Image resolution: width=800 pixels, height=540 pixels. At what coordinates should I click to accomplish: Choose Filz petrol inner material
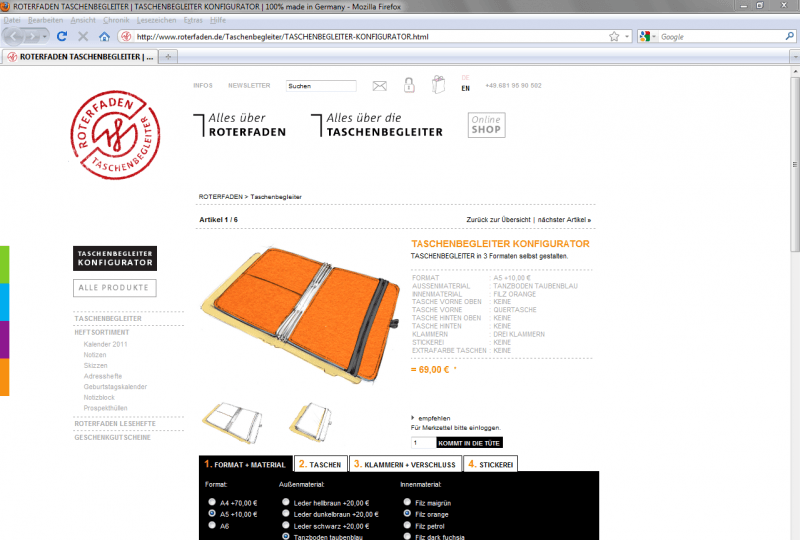pyautogui.click(x=407, y=525)
